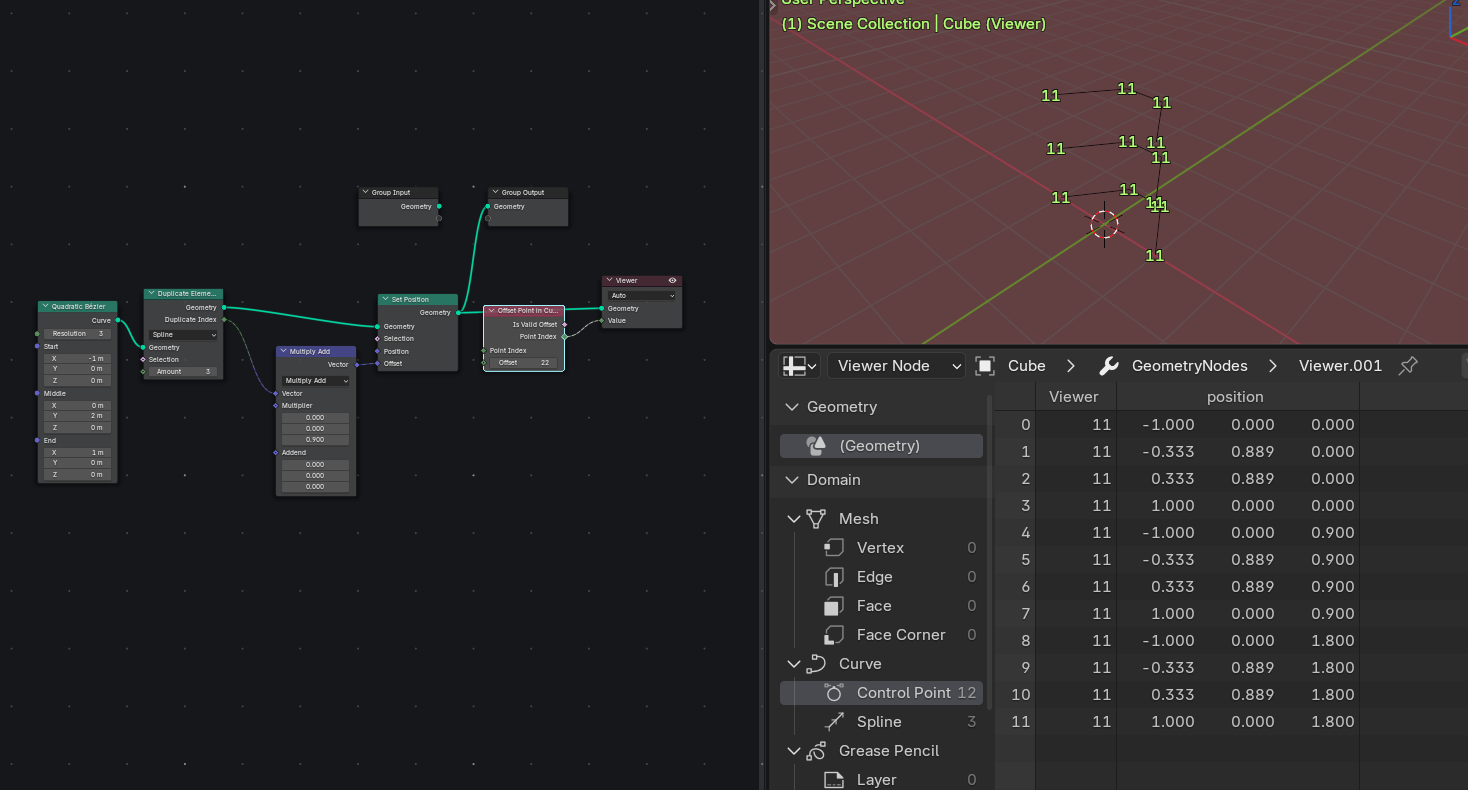Screen dimensions: 1468x790
Task: Click the Mesh component icon
Action: coord(816,519)
